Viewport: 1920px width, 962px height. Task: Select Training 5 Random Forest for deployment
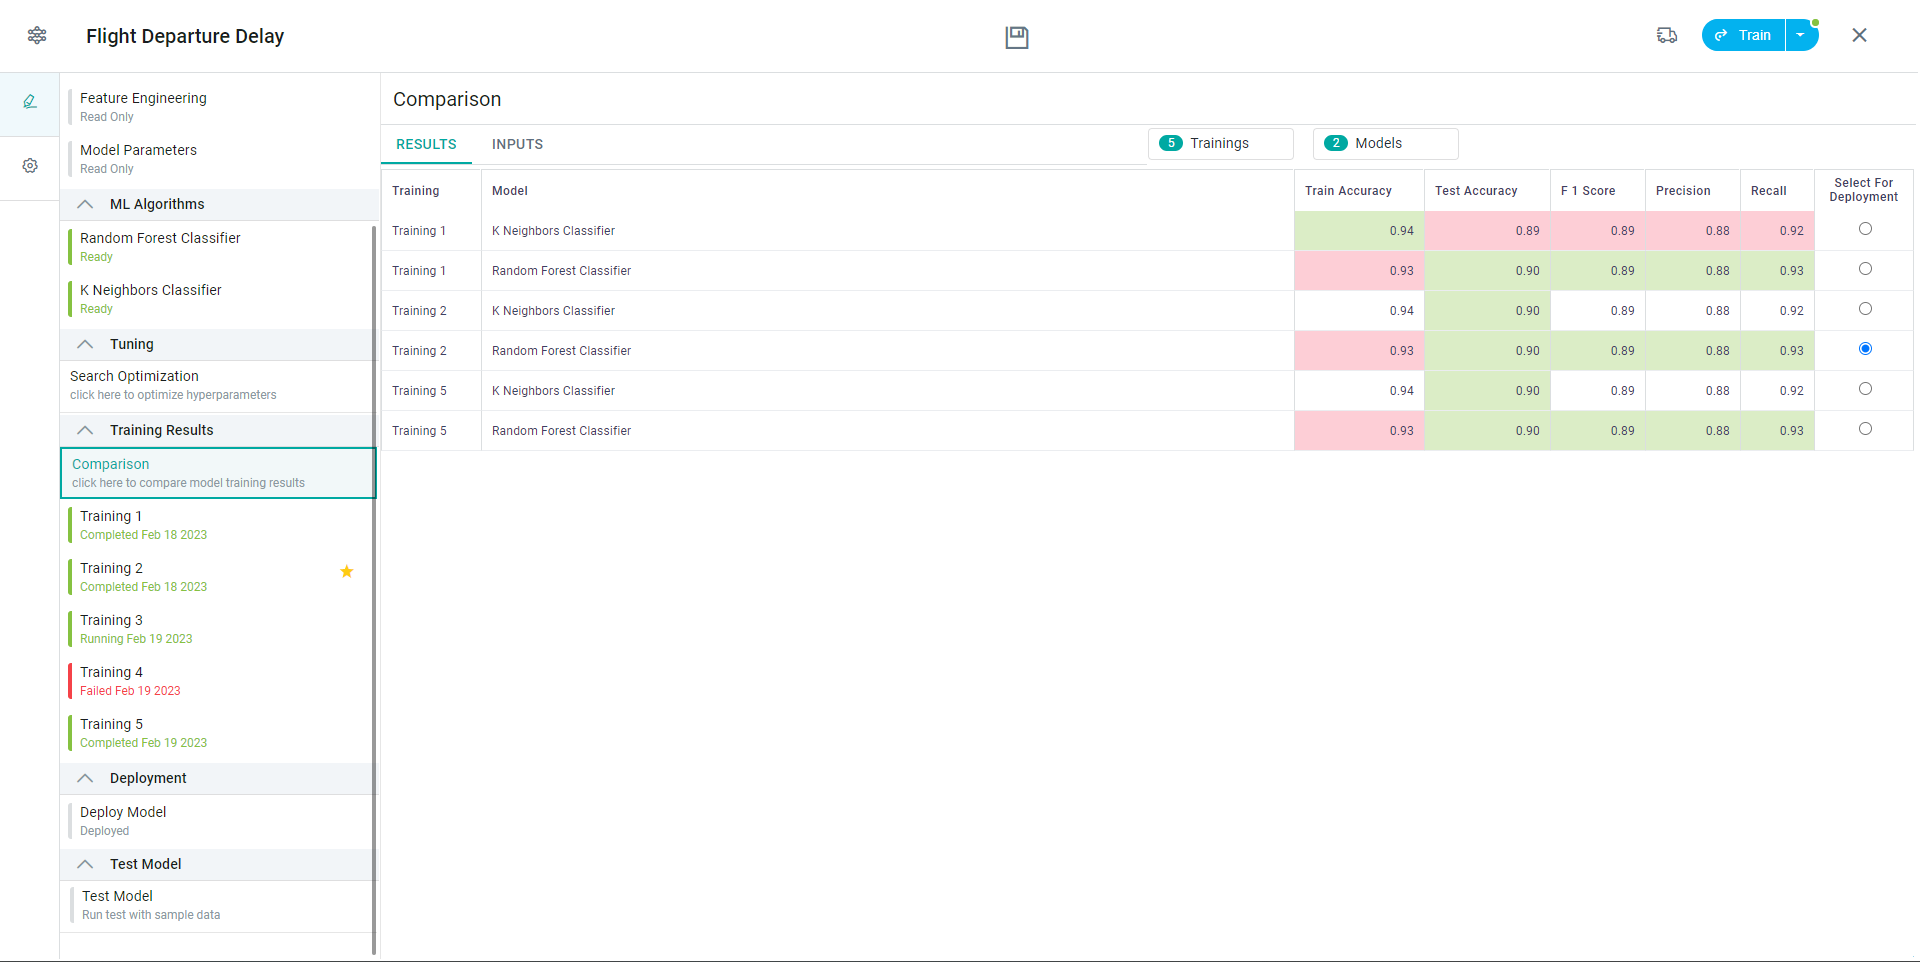coord(1865,429)
